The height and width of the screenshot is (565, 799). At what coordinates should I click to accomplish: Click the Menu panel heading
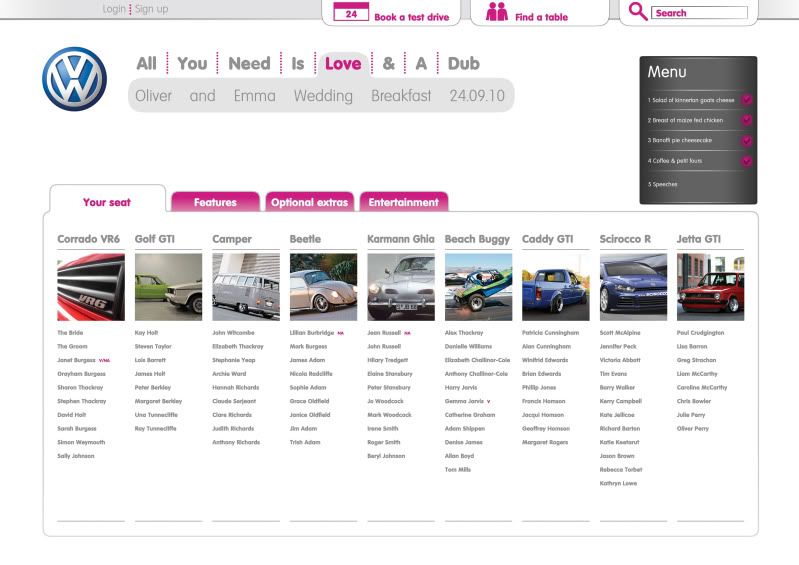pyautogui.click(x=667, y=72)
